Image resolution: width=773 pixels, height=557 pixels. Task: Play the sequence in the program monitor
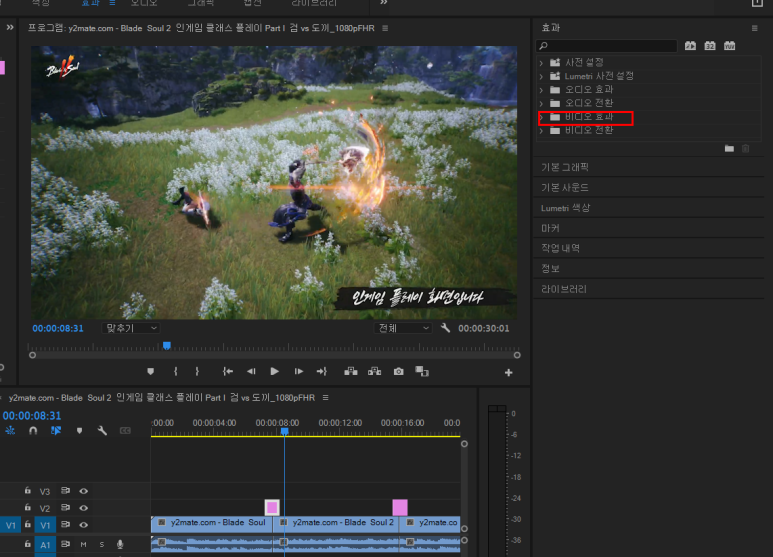275,372
